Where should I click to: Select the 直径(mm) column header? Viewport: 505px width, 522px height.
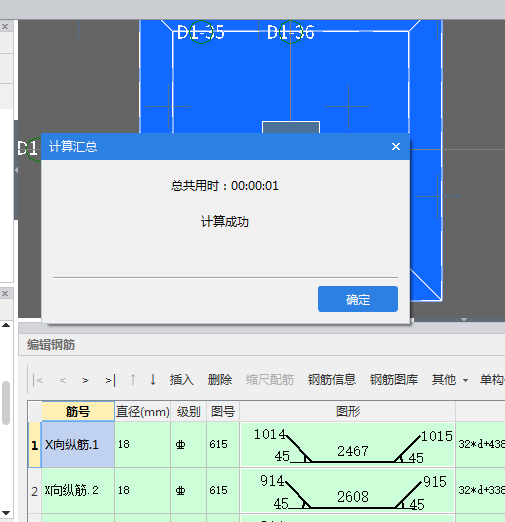(143, 411)
